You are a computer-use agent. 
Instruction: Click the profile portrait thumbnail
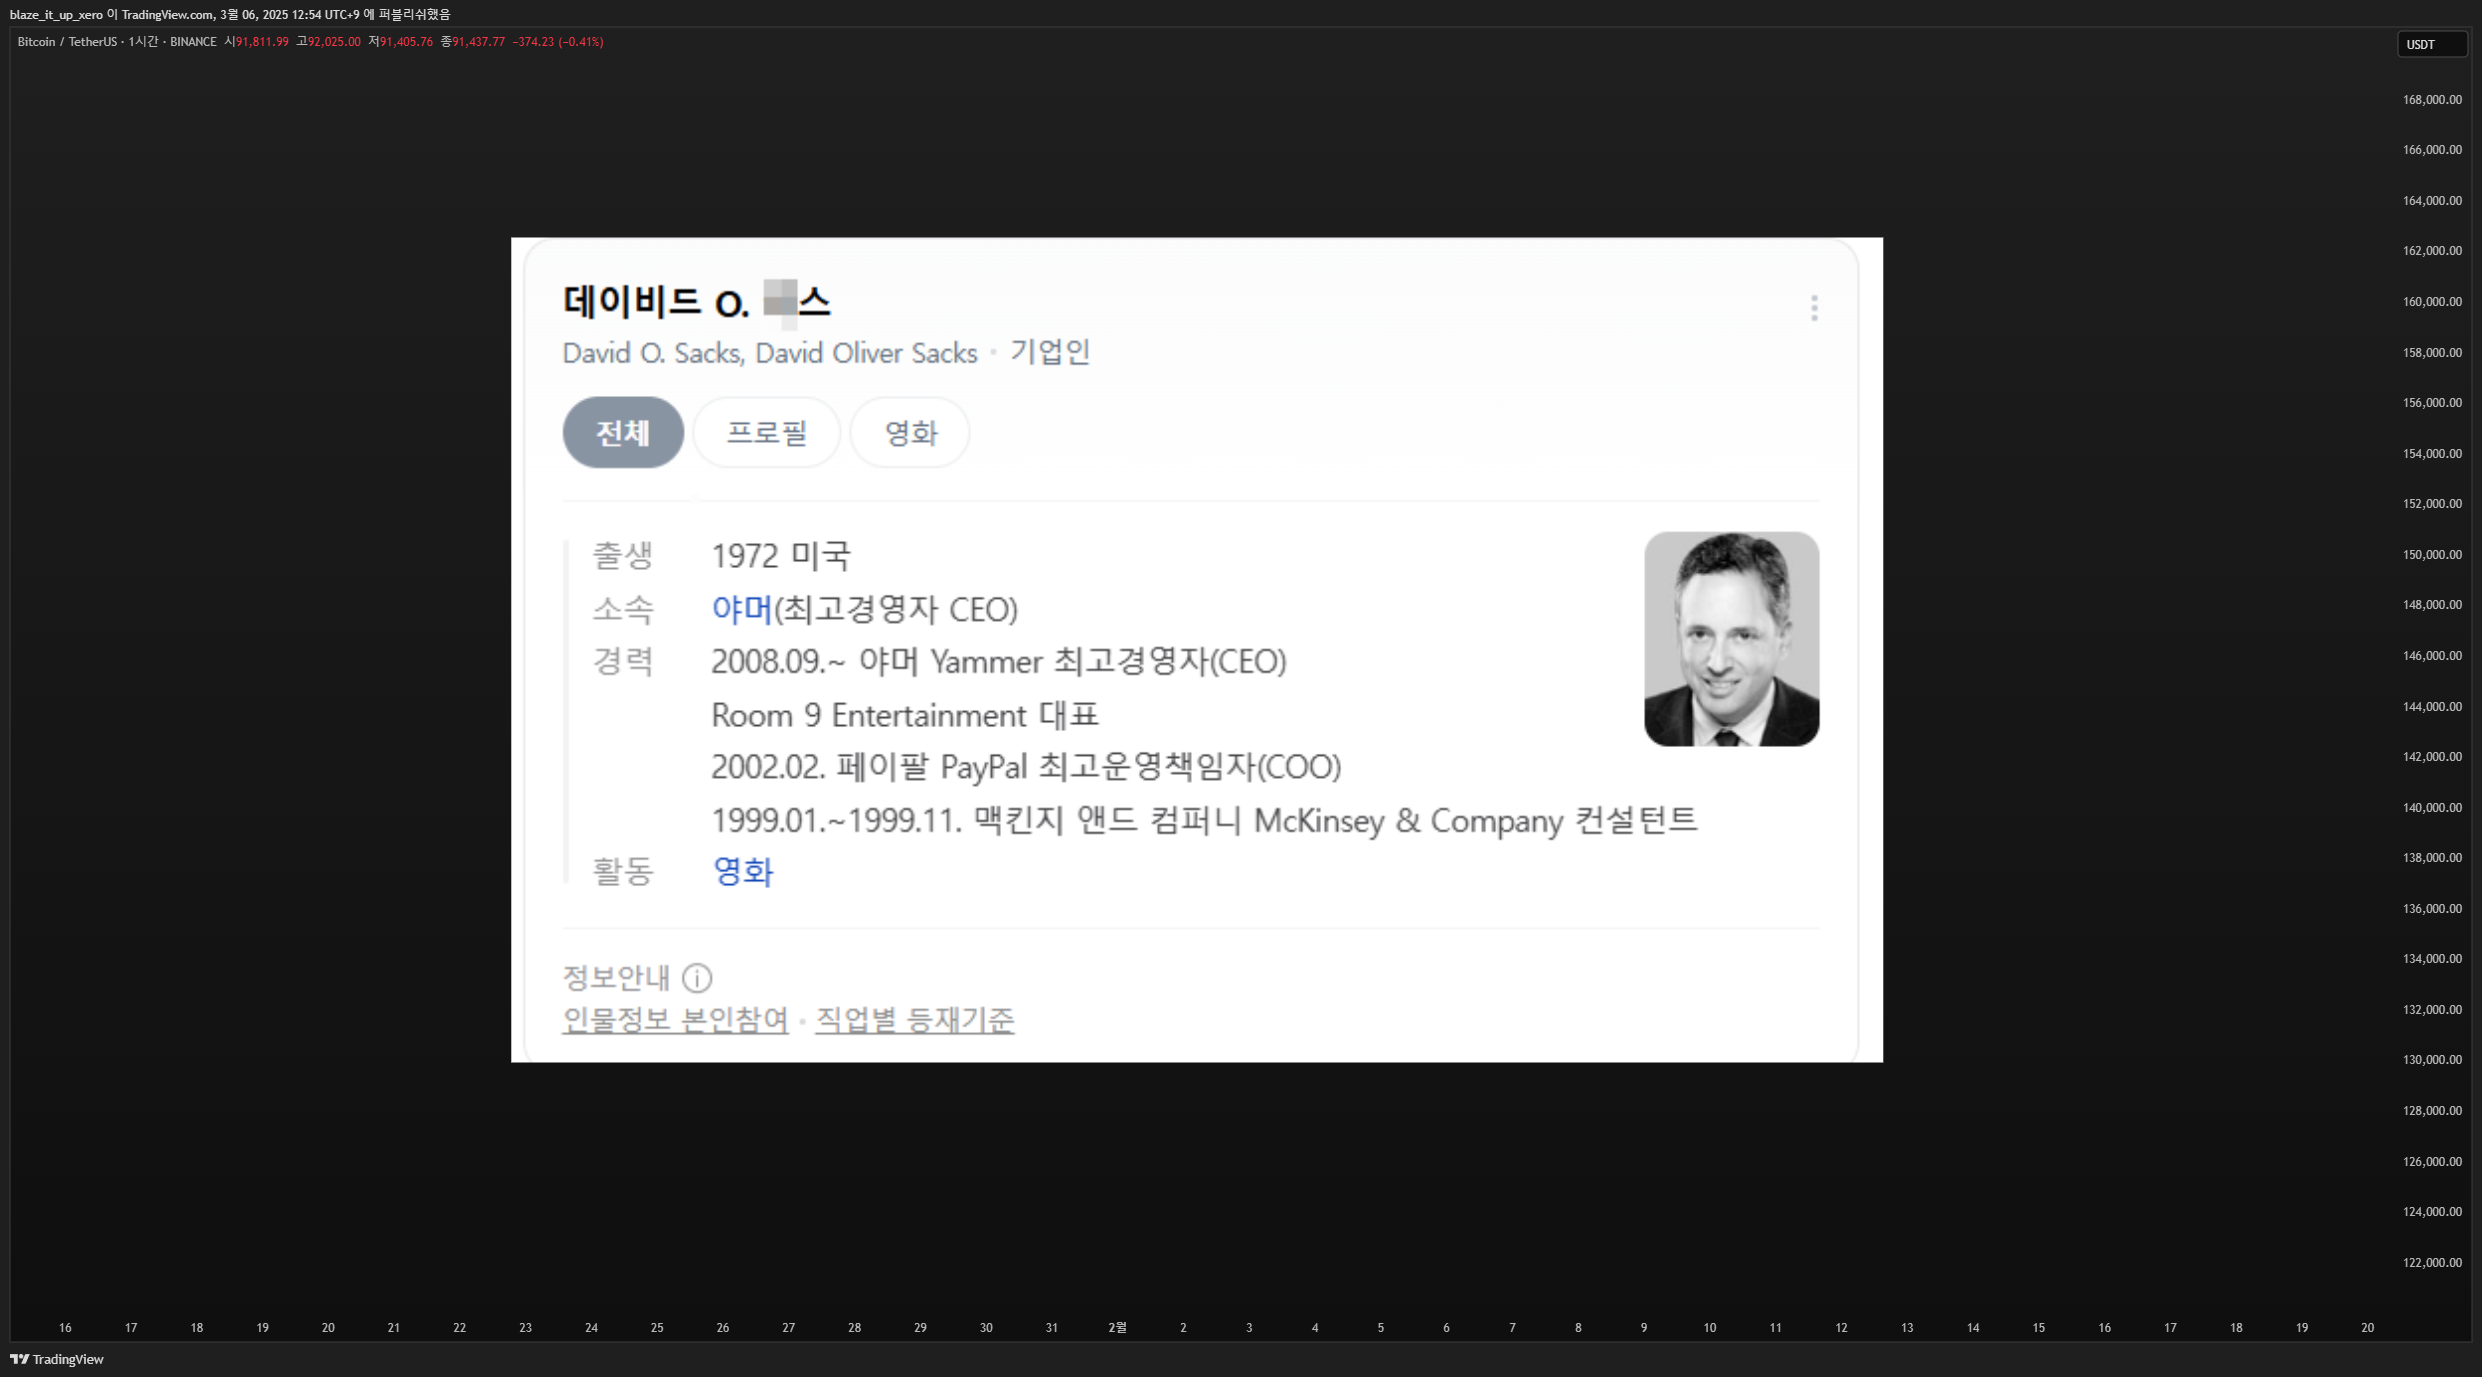[x=1731, y=639]
